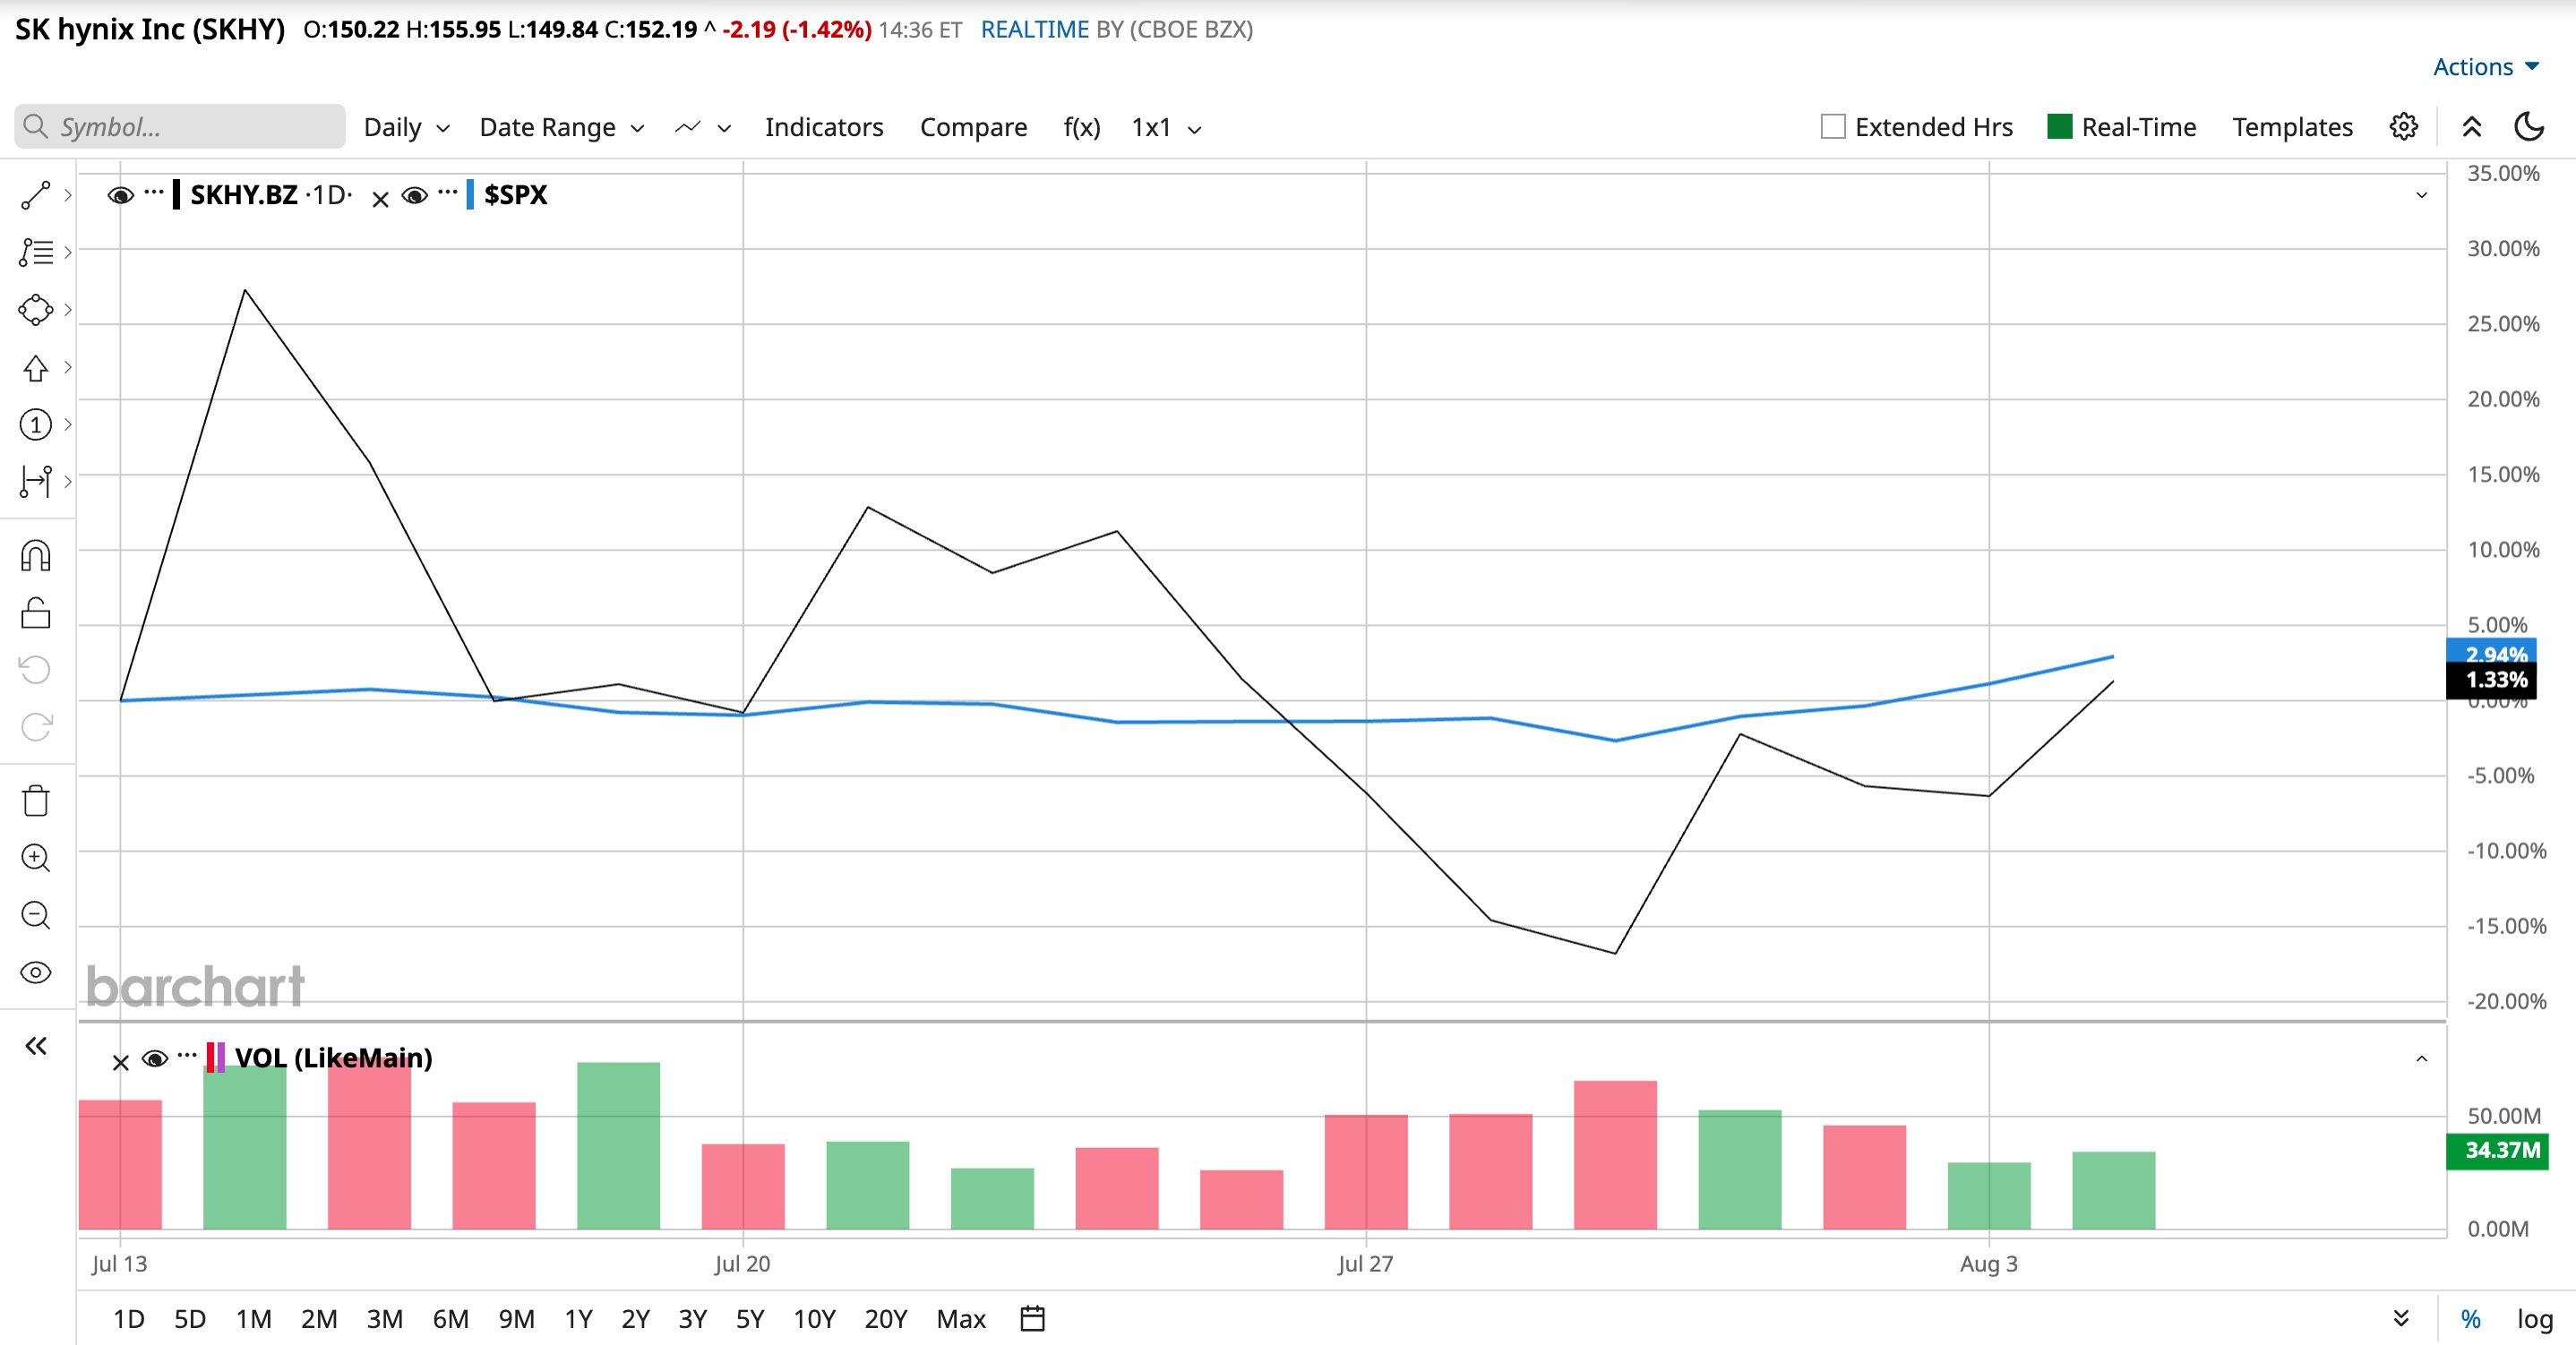This screenshot has height=1345, width=2576.
Task: Open the Indicators panel
Action: pos(824,127)
